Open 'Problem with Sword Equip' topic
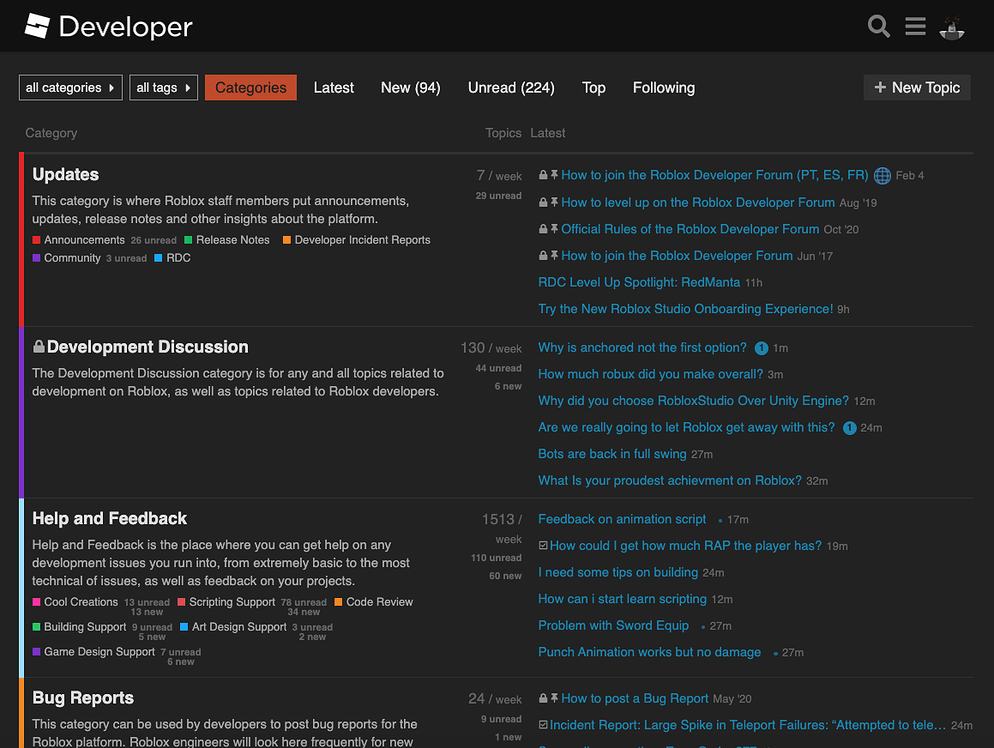994x748 pixels. pyautogui.click(x=614, y=626)
